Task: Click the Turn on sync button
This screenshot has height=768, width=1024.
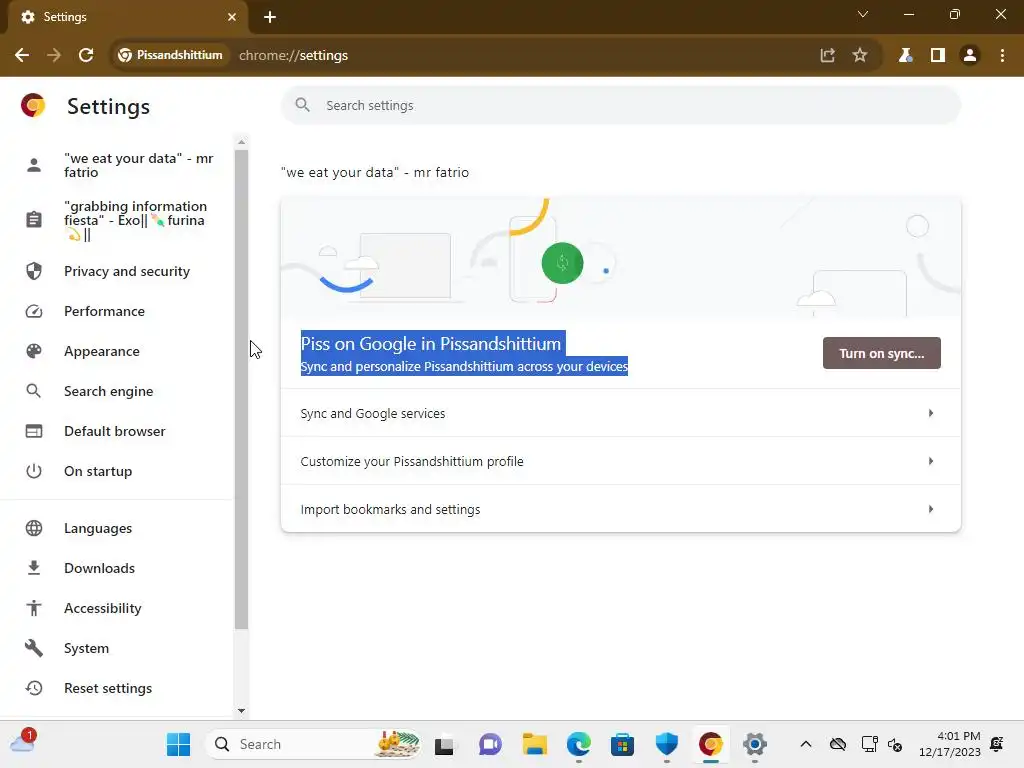Action: pos(881,353)
